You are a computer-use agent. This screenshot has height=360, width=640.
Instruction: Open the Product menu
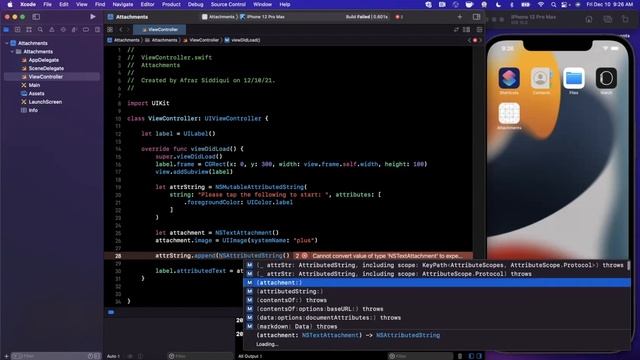pyautogui.click(x=171, y=4)
